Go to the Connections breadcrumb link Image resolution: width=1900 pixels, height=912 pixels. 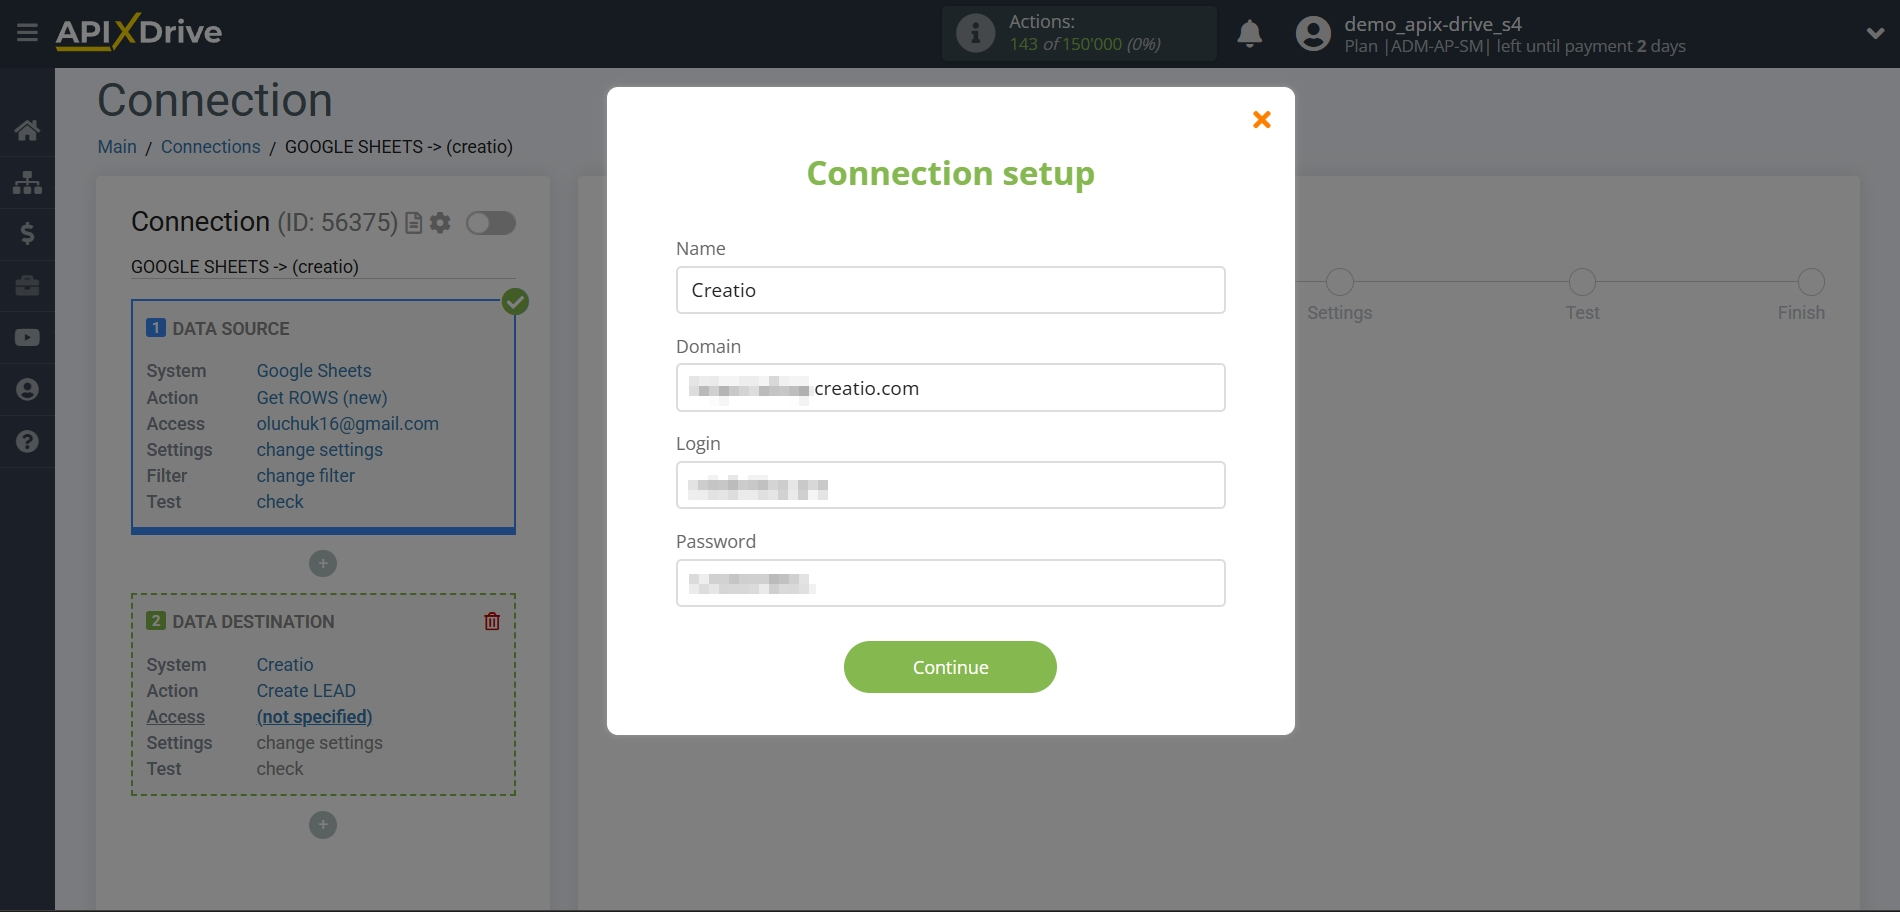(210, 147)
